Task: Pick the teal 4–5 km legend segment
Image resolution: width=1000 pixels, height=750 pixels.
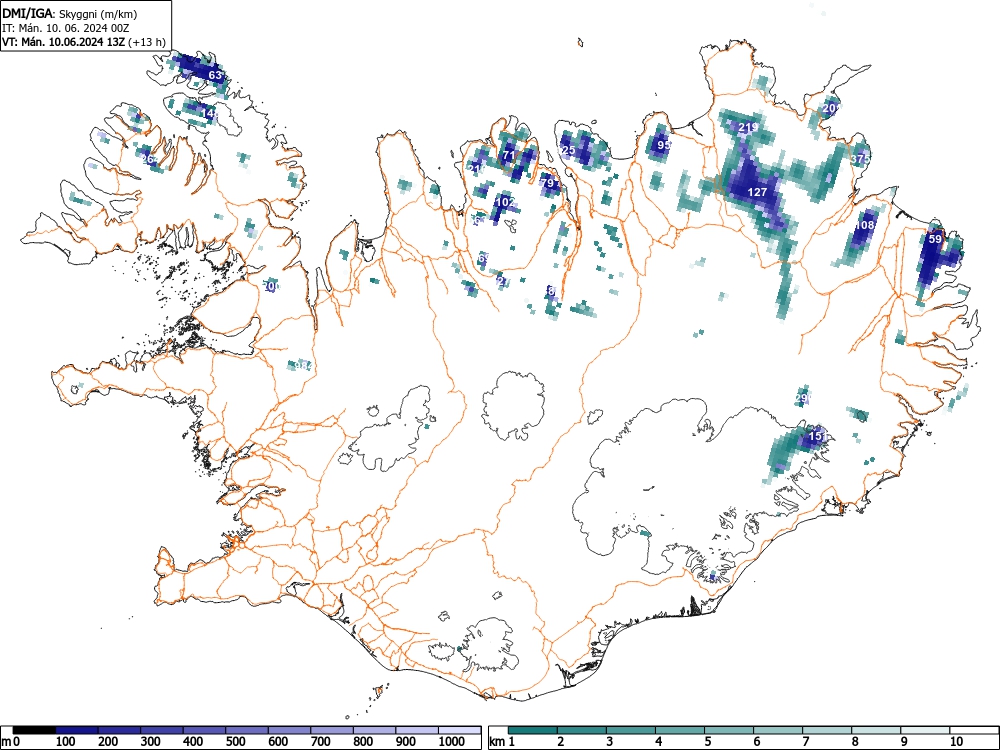Action: tap(680, 730)
